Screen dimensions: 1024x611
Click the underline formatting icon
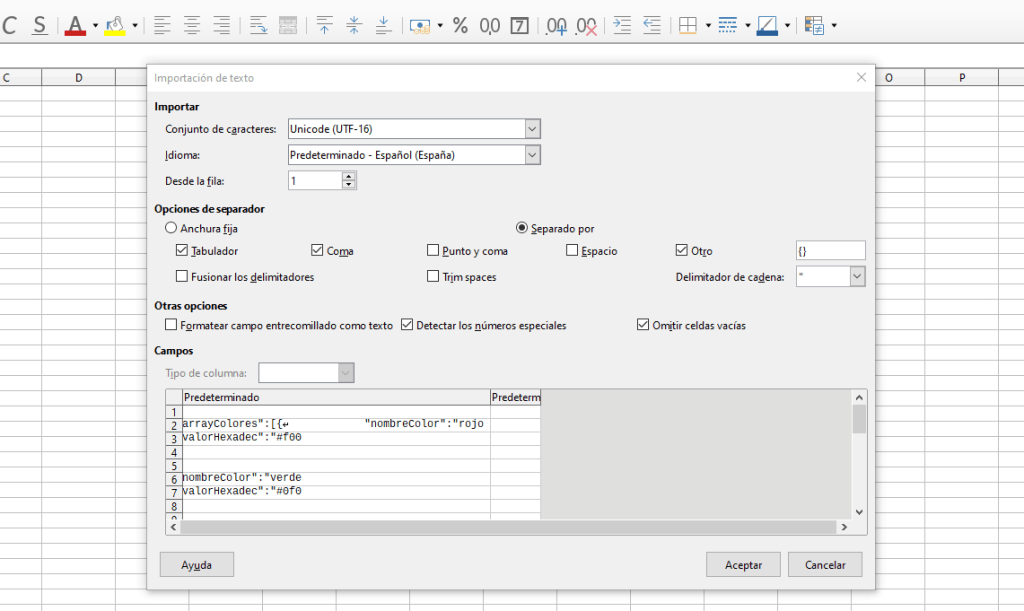click(39, 25)
